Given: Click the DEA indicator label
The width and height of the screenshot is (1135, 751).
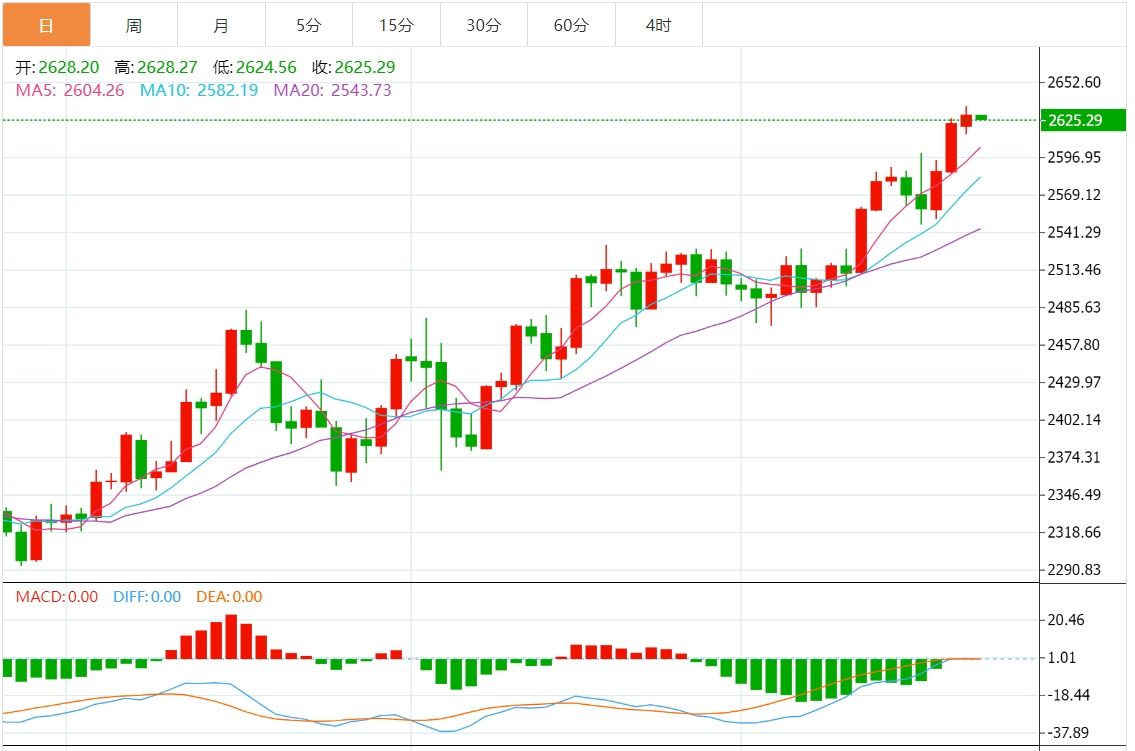Looking at the screenshot, I should (x=229, y=597).
